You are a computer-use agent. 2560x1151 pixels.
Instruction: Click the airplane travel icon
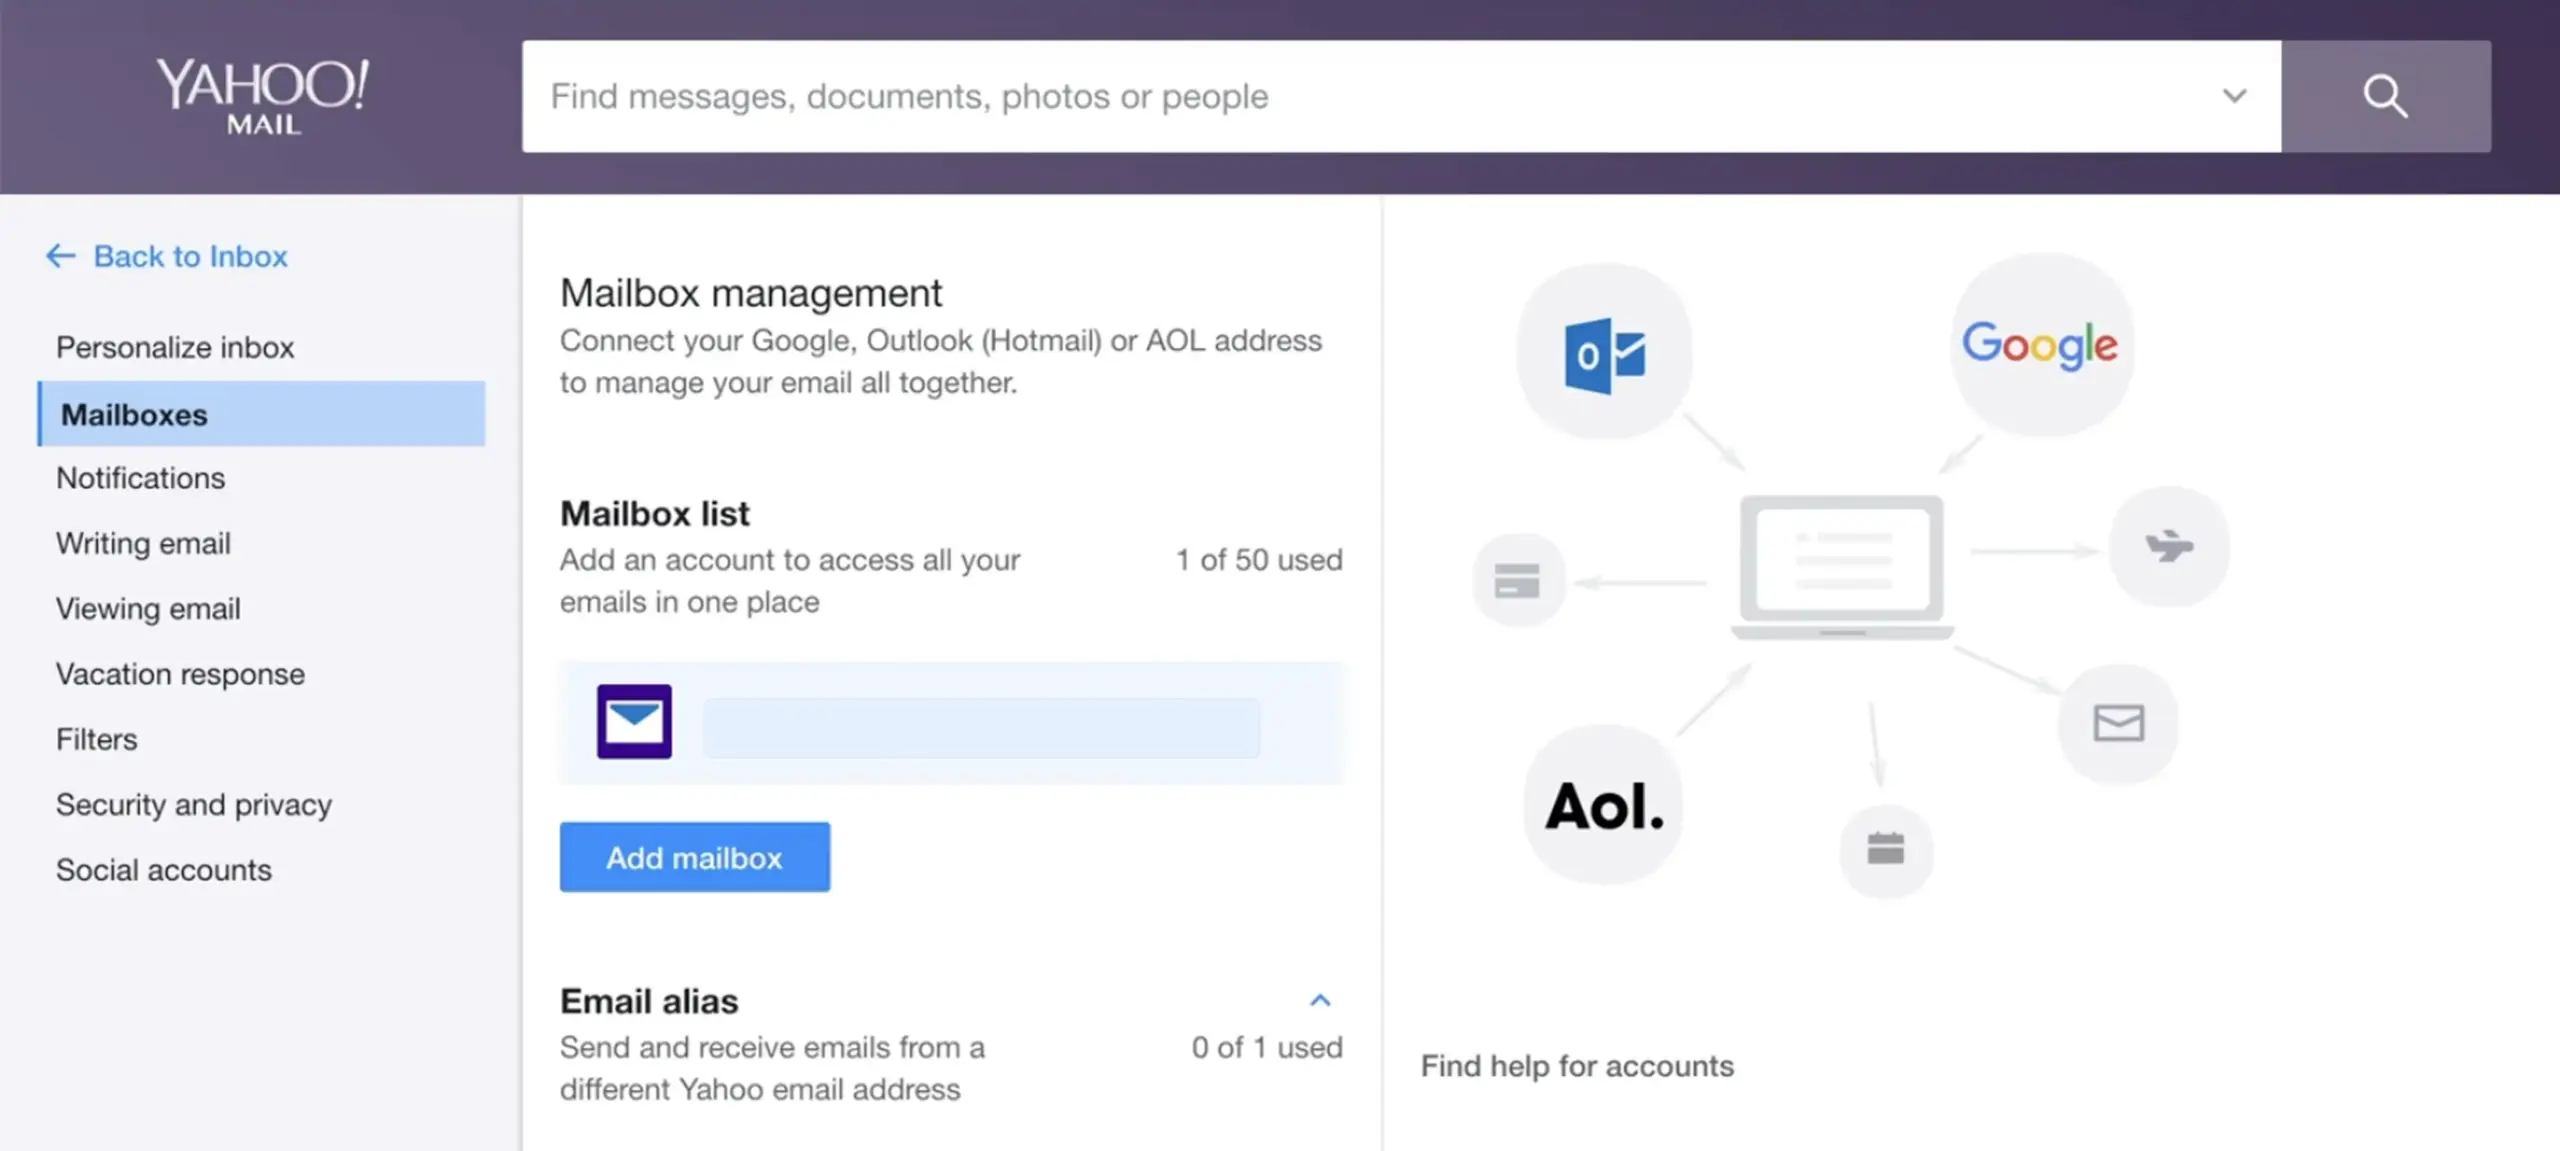2168,546
